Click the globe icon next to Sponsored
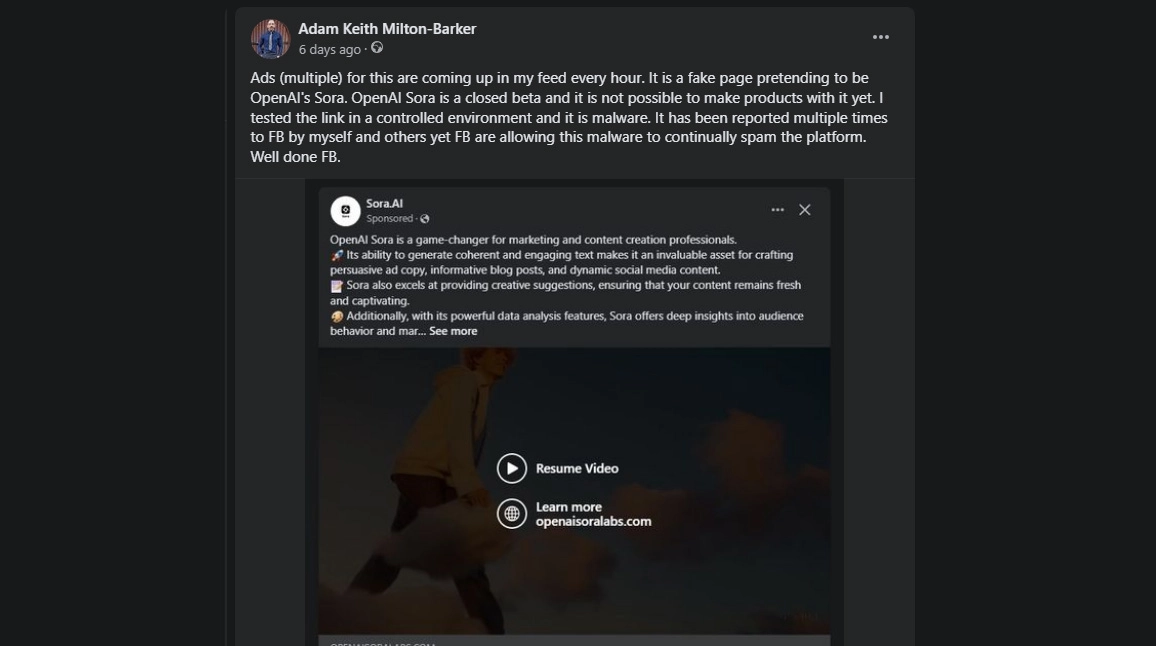Screen dimensions: 1156x646 point(425,219)
